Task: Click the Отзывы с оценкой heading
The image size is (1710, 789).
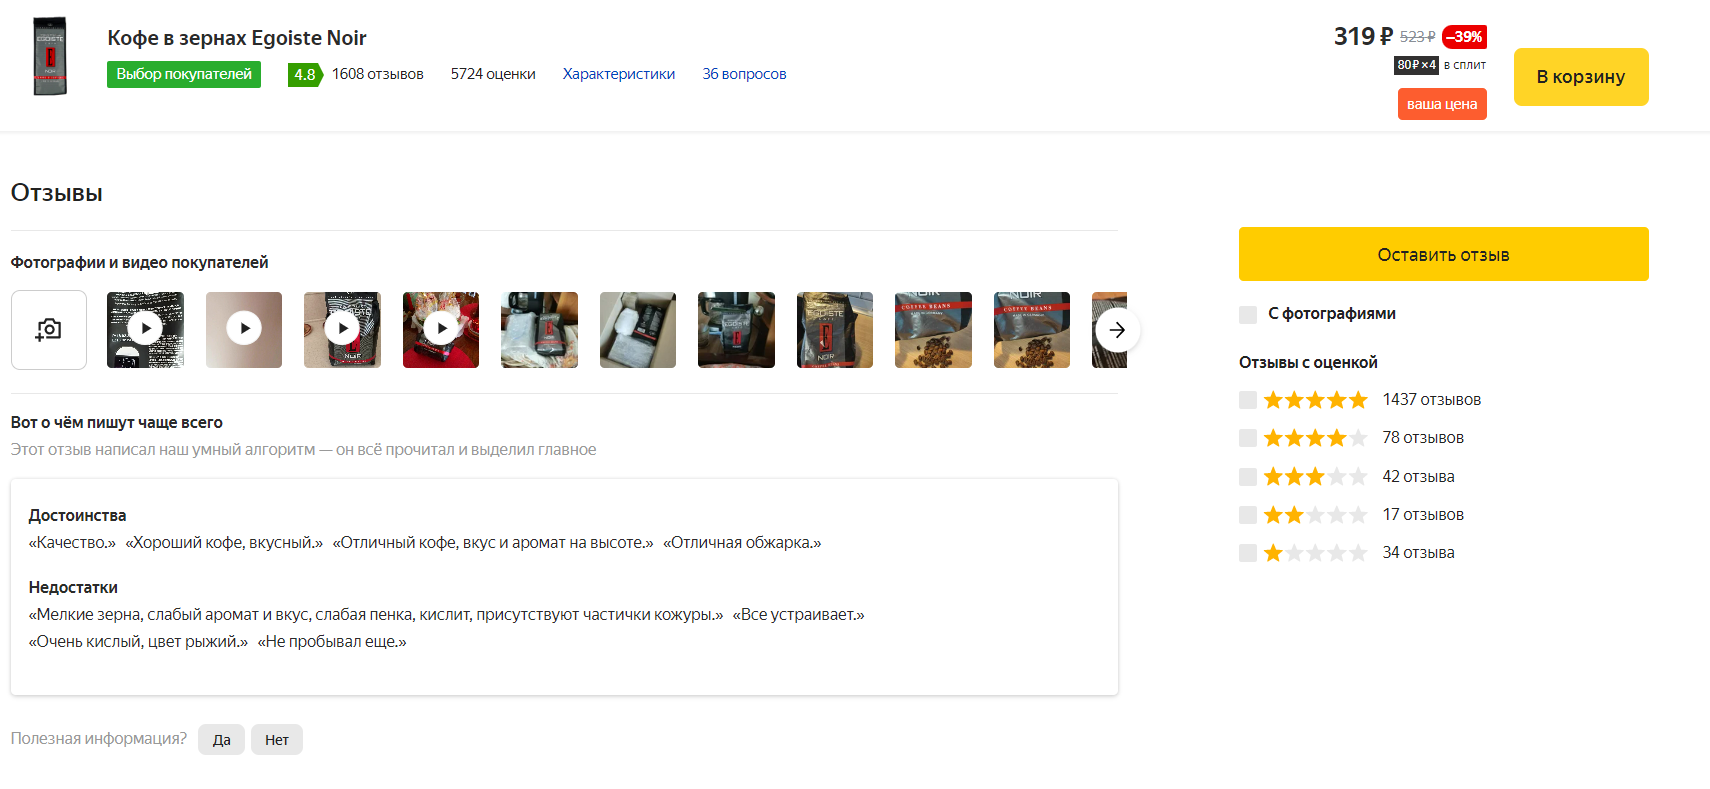Action: coord(1308,363)
